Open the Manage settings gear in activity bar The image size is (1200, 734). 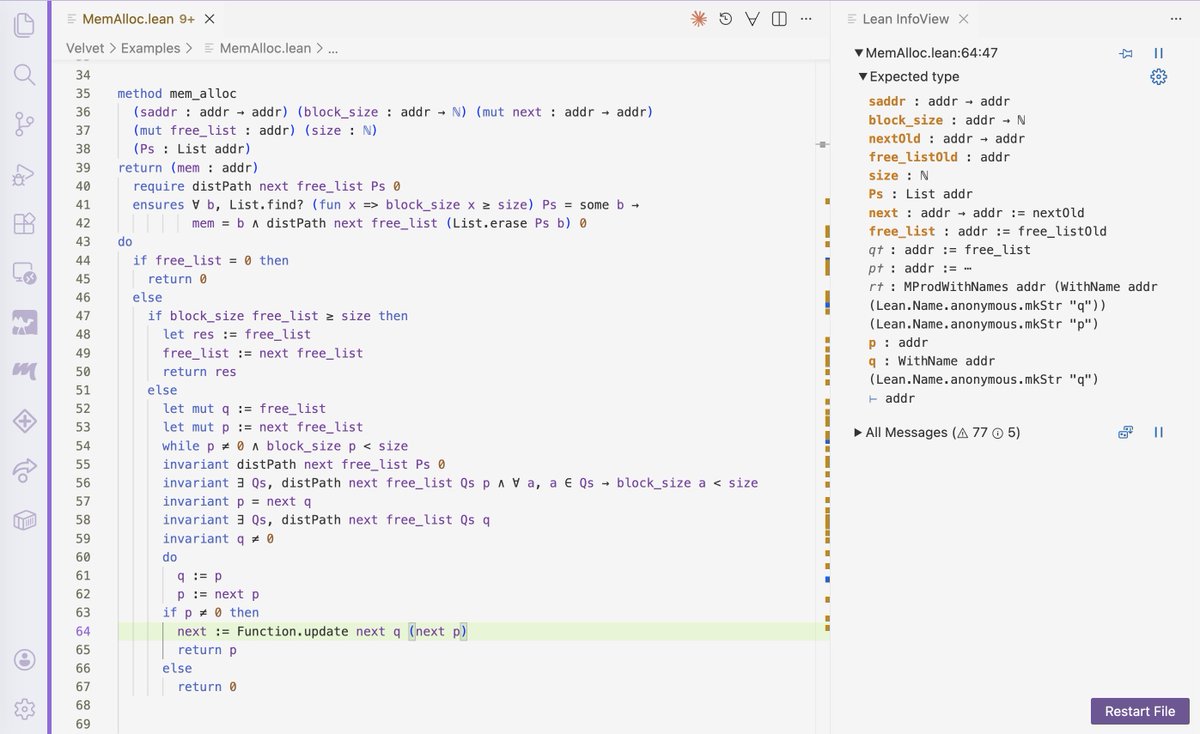24,709
